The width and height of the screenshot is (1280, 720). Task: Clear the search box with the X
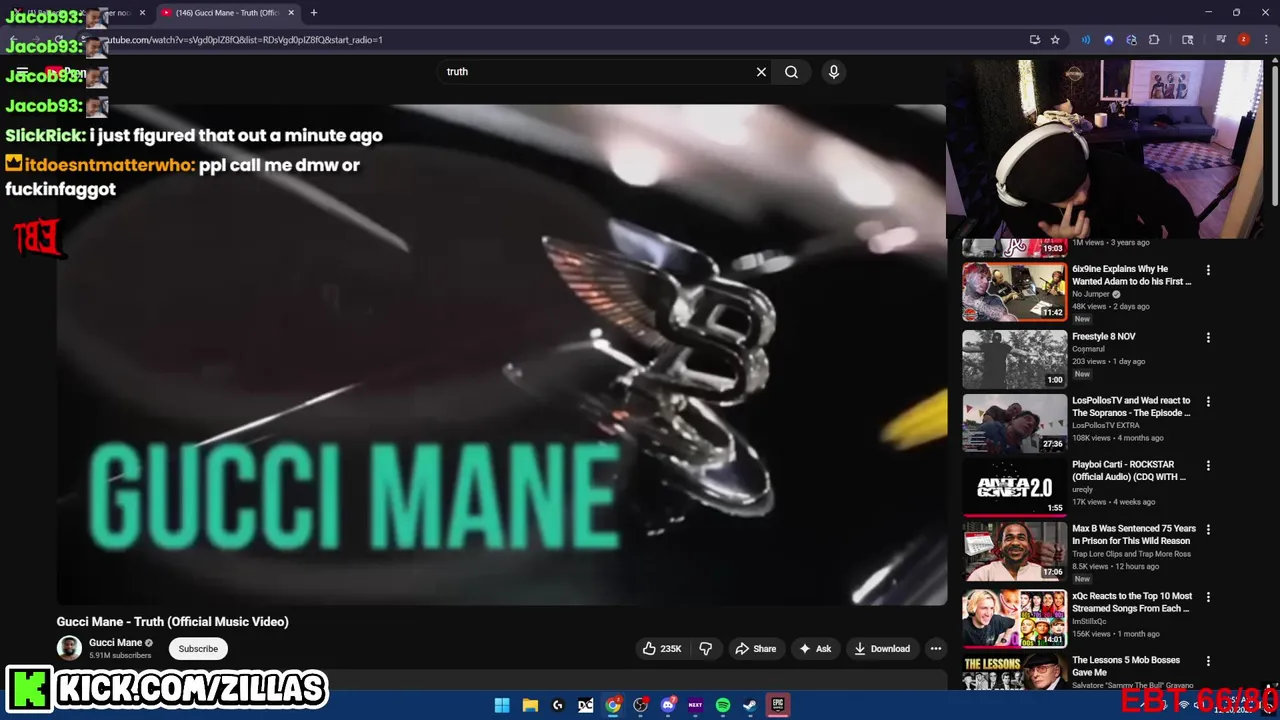pyautogui.click(x=761, y=72)
